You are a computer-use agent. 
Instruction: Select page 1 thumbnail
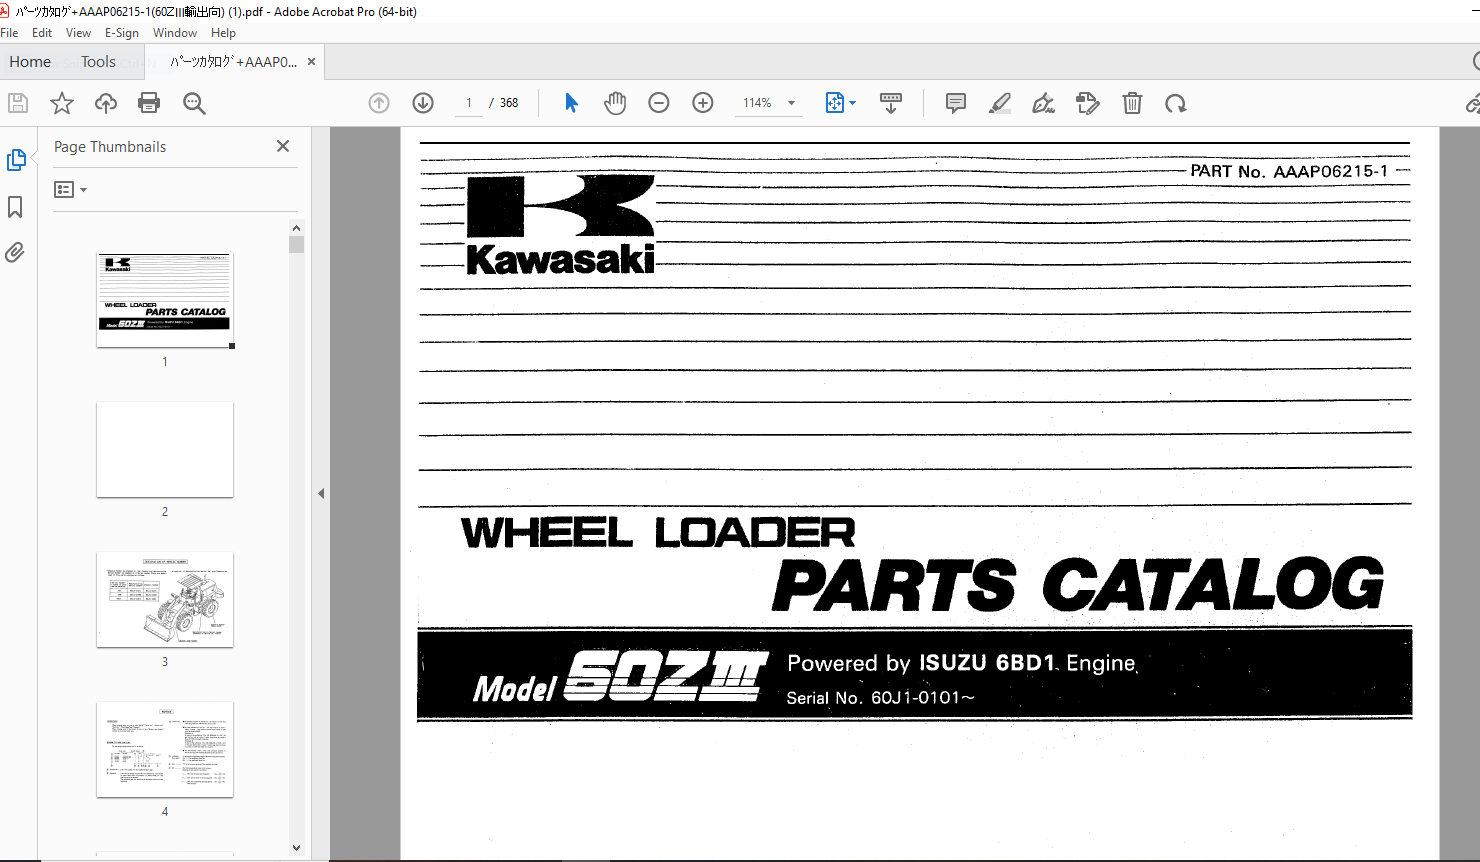[x=165, y=300]
